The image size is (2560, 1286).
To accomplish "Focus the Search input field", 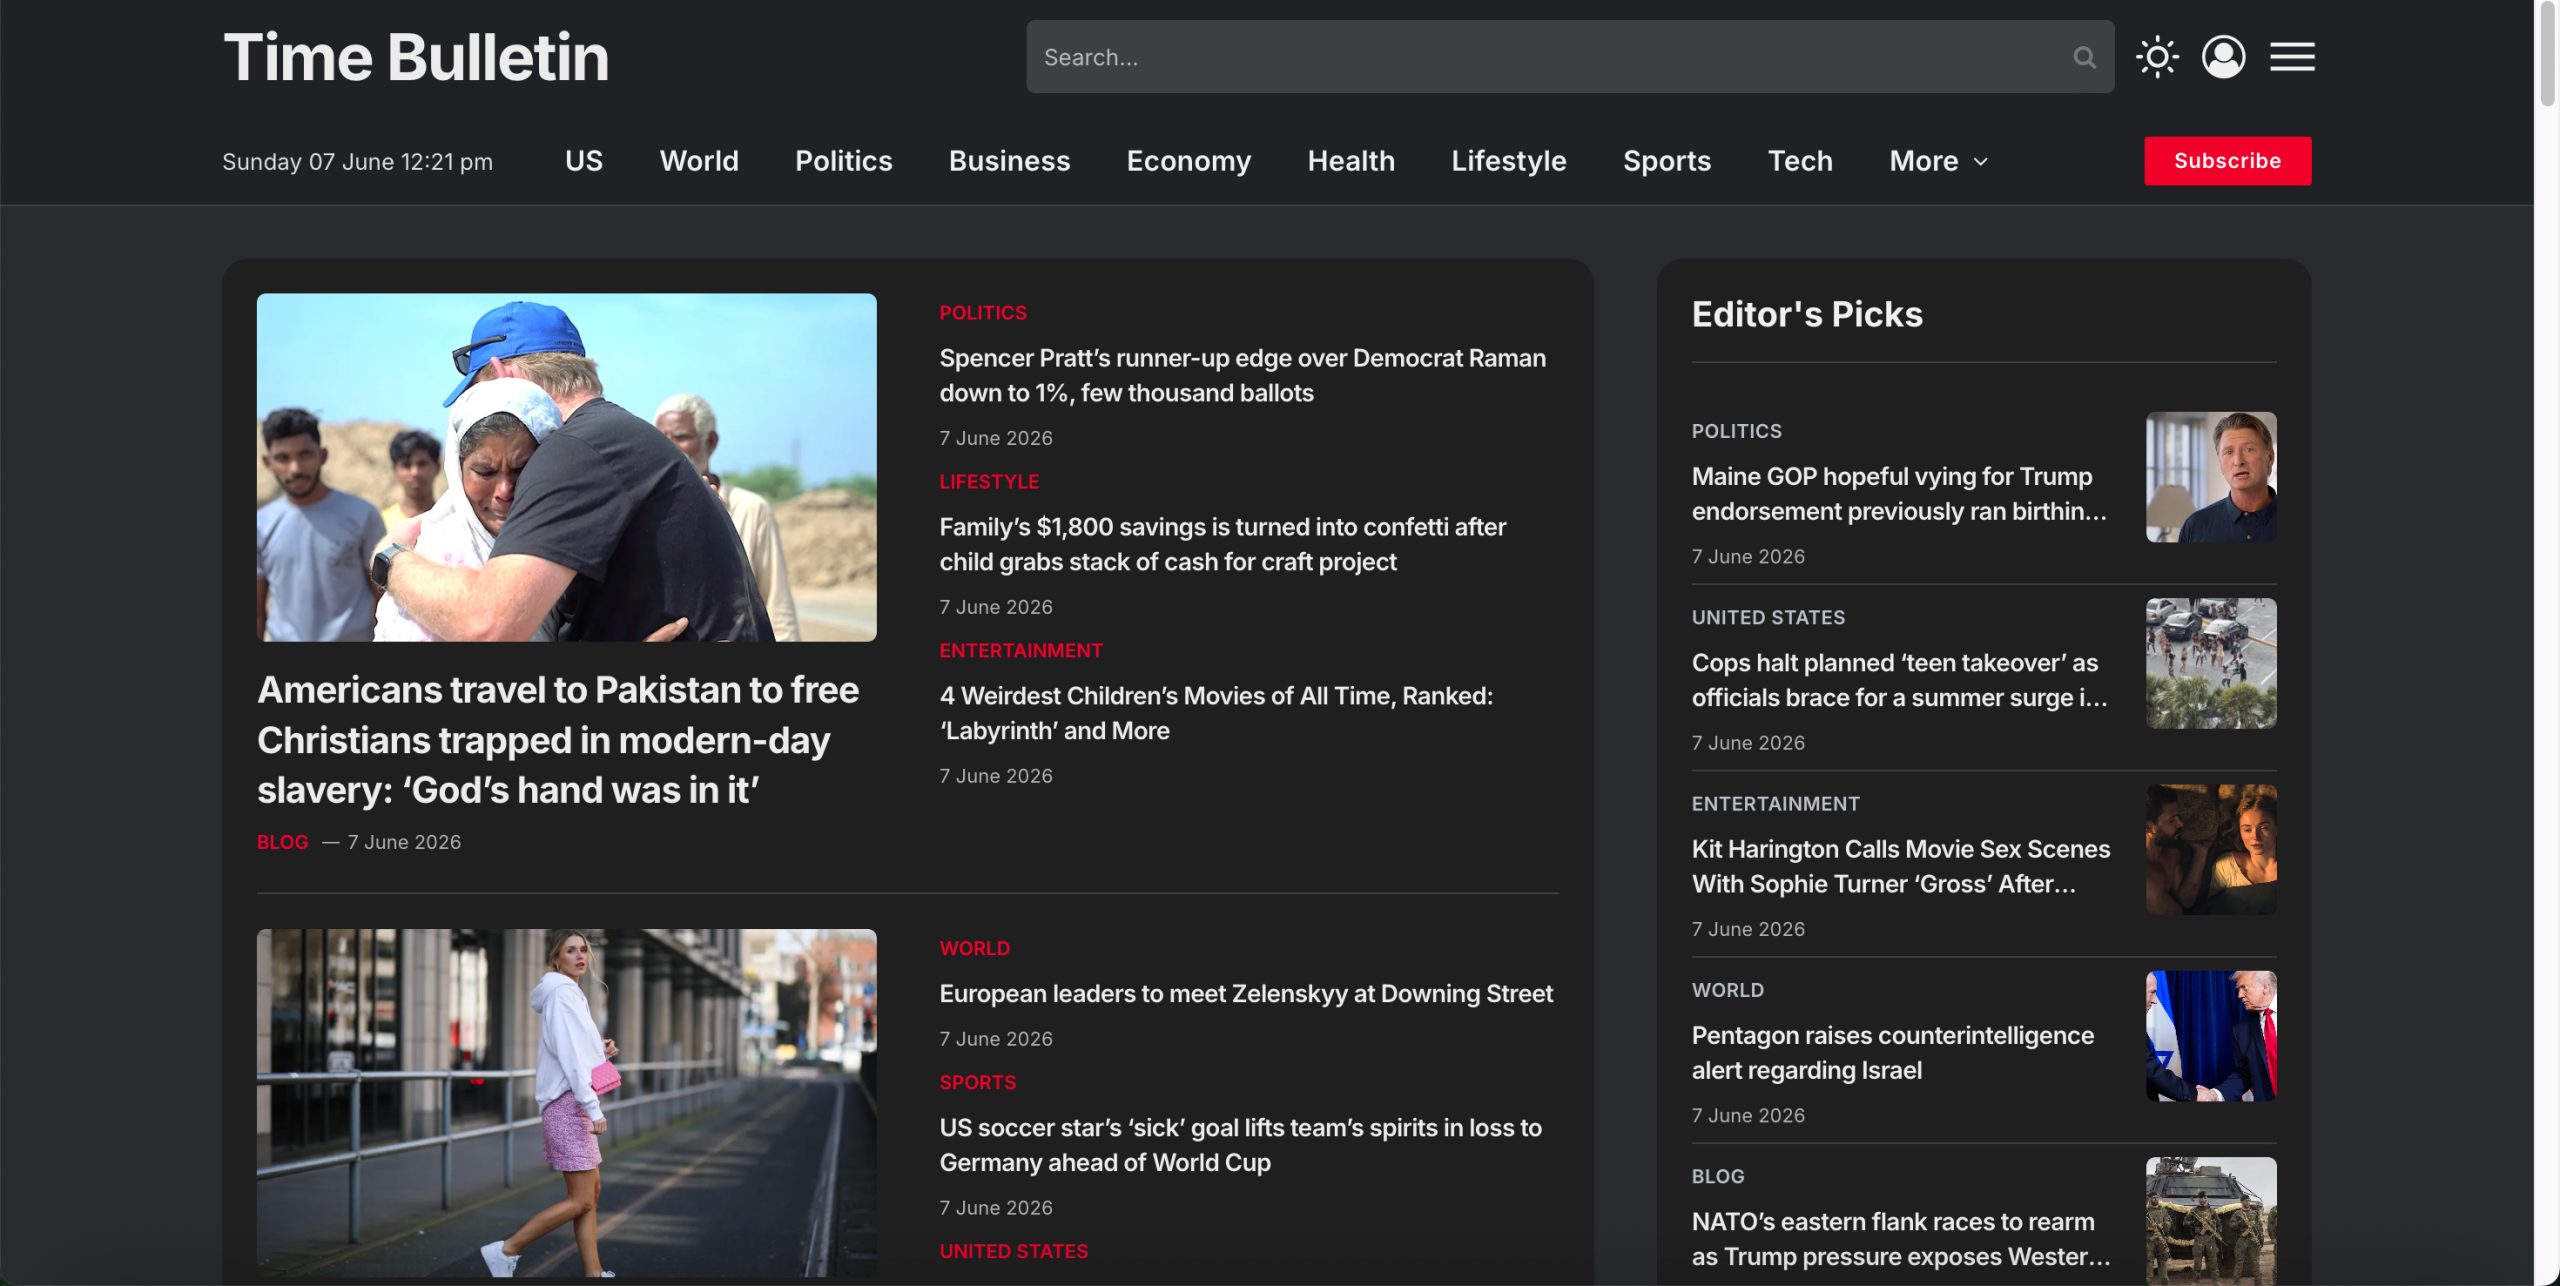I will coord(1570,57).
